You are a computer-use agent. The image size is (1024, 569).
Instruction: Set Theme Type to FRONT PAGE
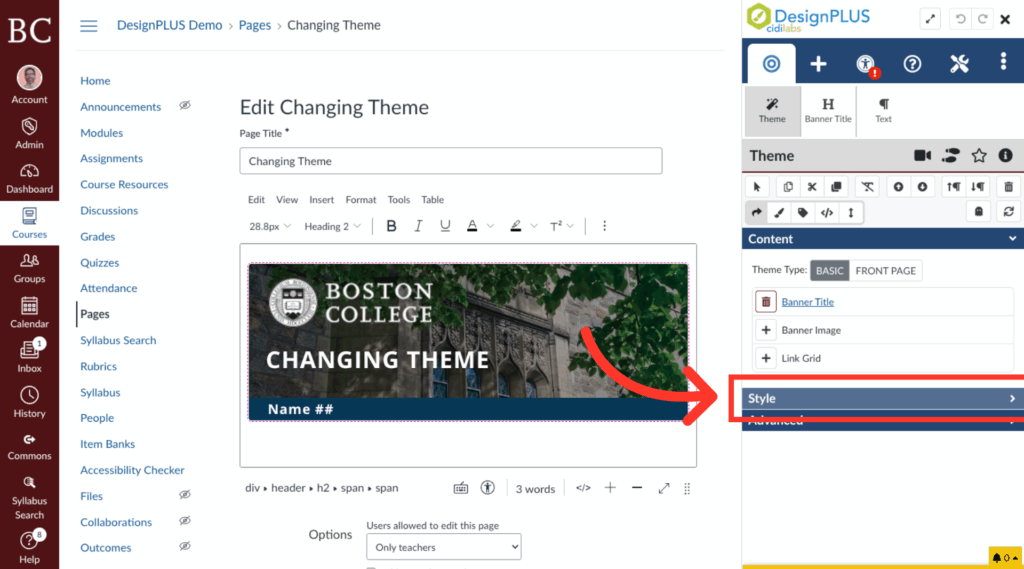coord(886,270)
